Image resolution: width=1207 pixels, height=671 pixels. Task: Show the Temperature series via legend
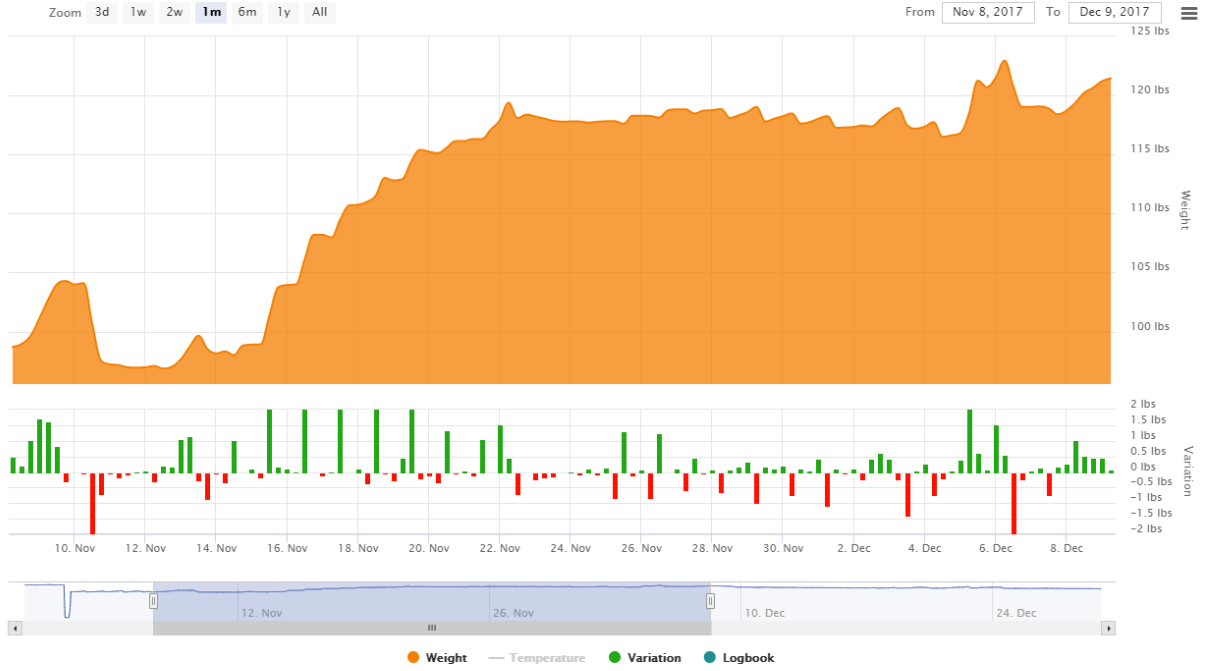547,658
